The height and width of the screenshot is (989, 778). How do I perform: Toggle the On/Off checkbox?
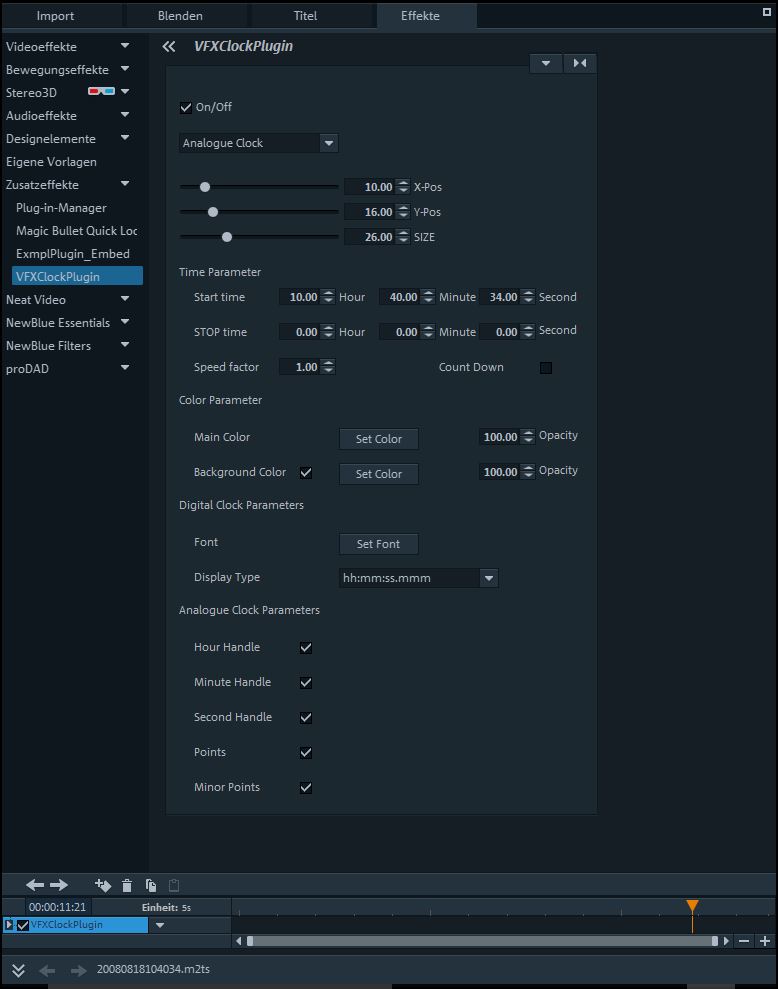tap(186, 108)
